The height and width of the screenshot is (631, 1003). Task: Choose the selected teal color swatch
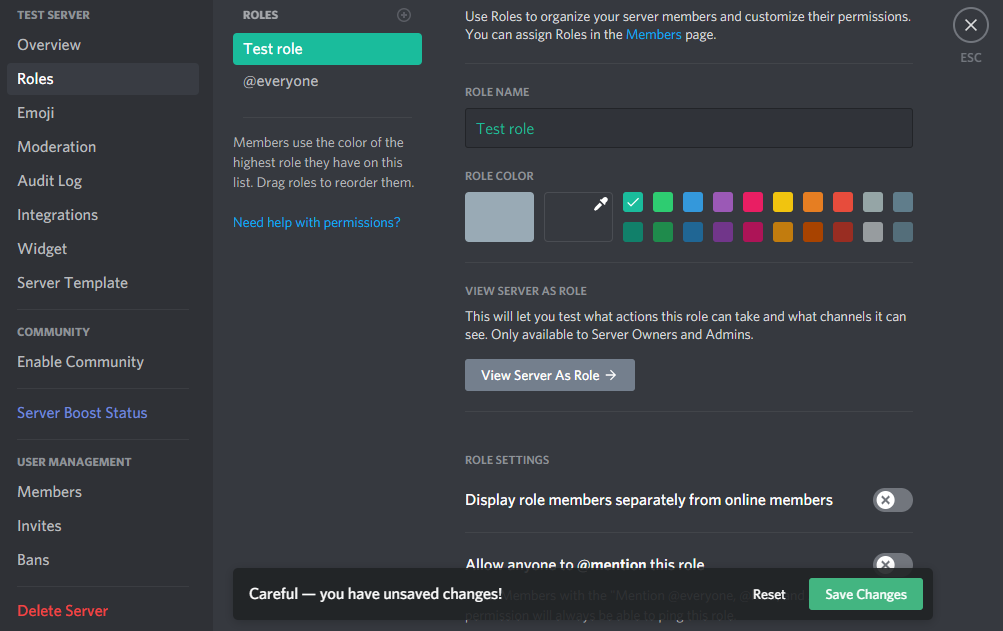click(x=633, y=202)
